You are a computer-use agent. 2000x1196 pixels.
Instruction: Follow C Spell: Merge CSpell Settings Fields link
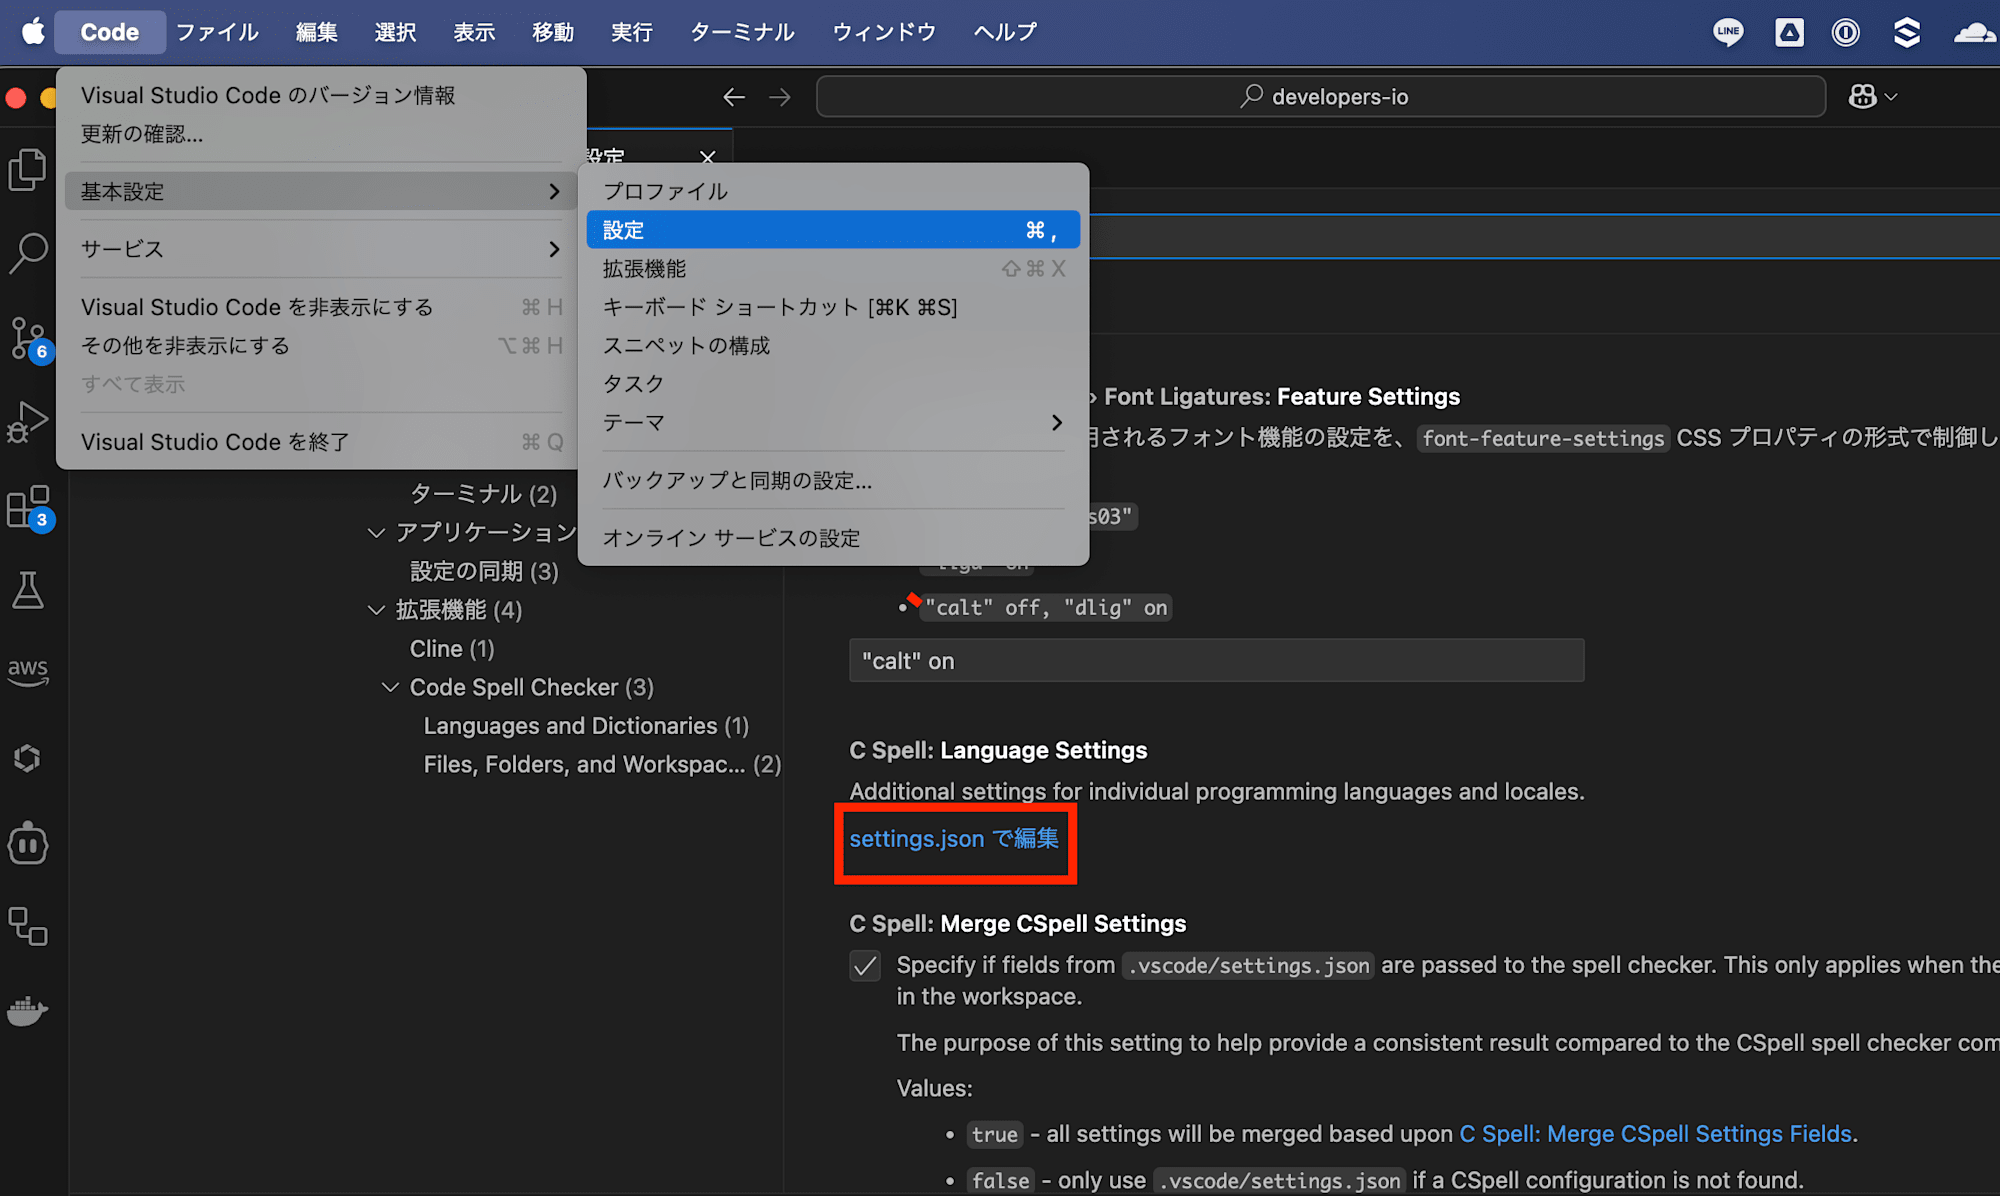pos(1656,1134)
